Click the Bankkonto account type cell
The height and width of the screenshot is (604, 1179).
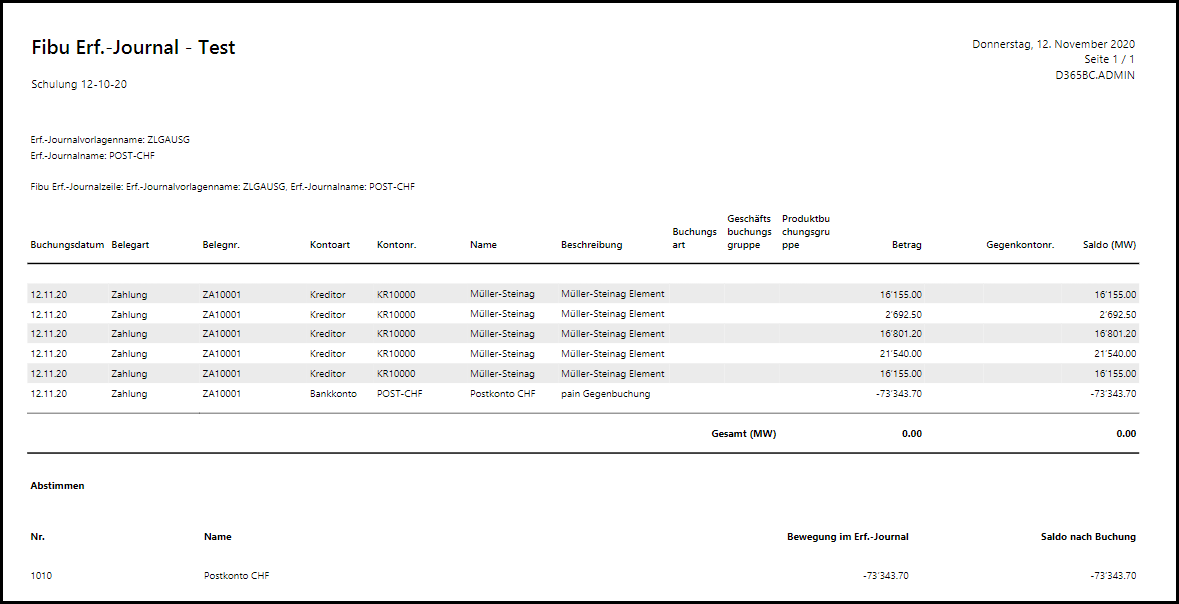[333, 394]
